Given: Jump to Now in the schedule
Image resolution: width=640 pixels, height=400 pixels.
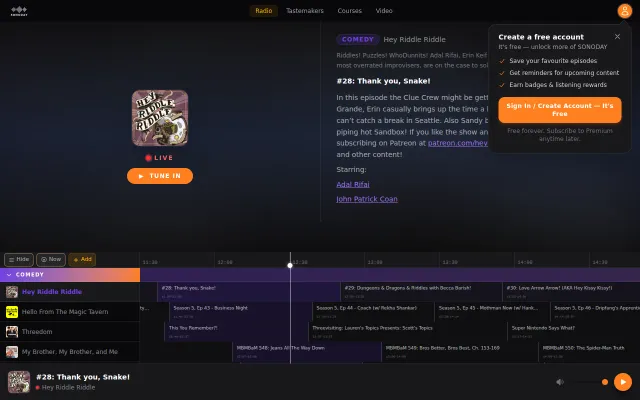Looking at the screenshot, I should 51,260.
